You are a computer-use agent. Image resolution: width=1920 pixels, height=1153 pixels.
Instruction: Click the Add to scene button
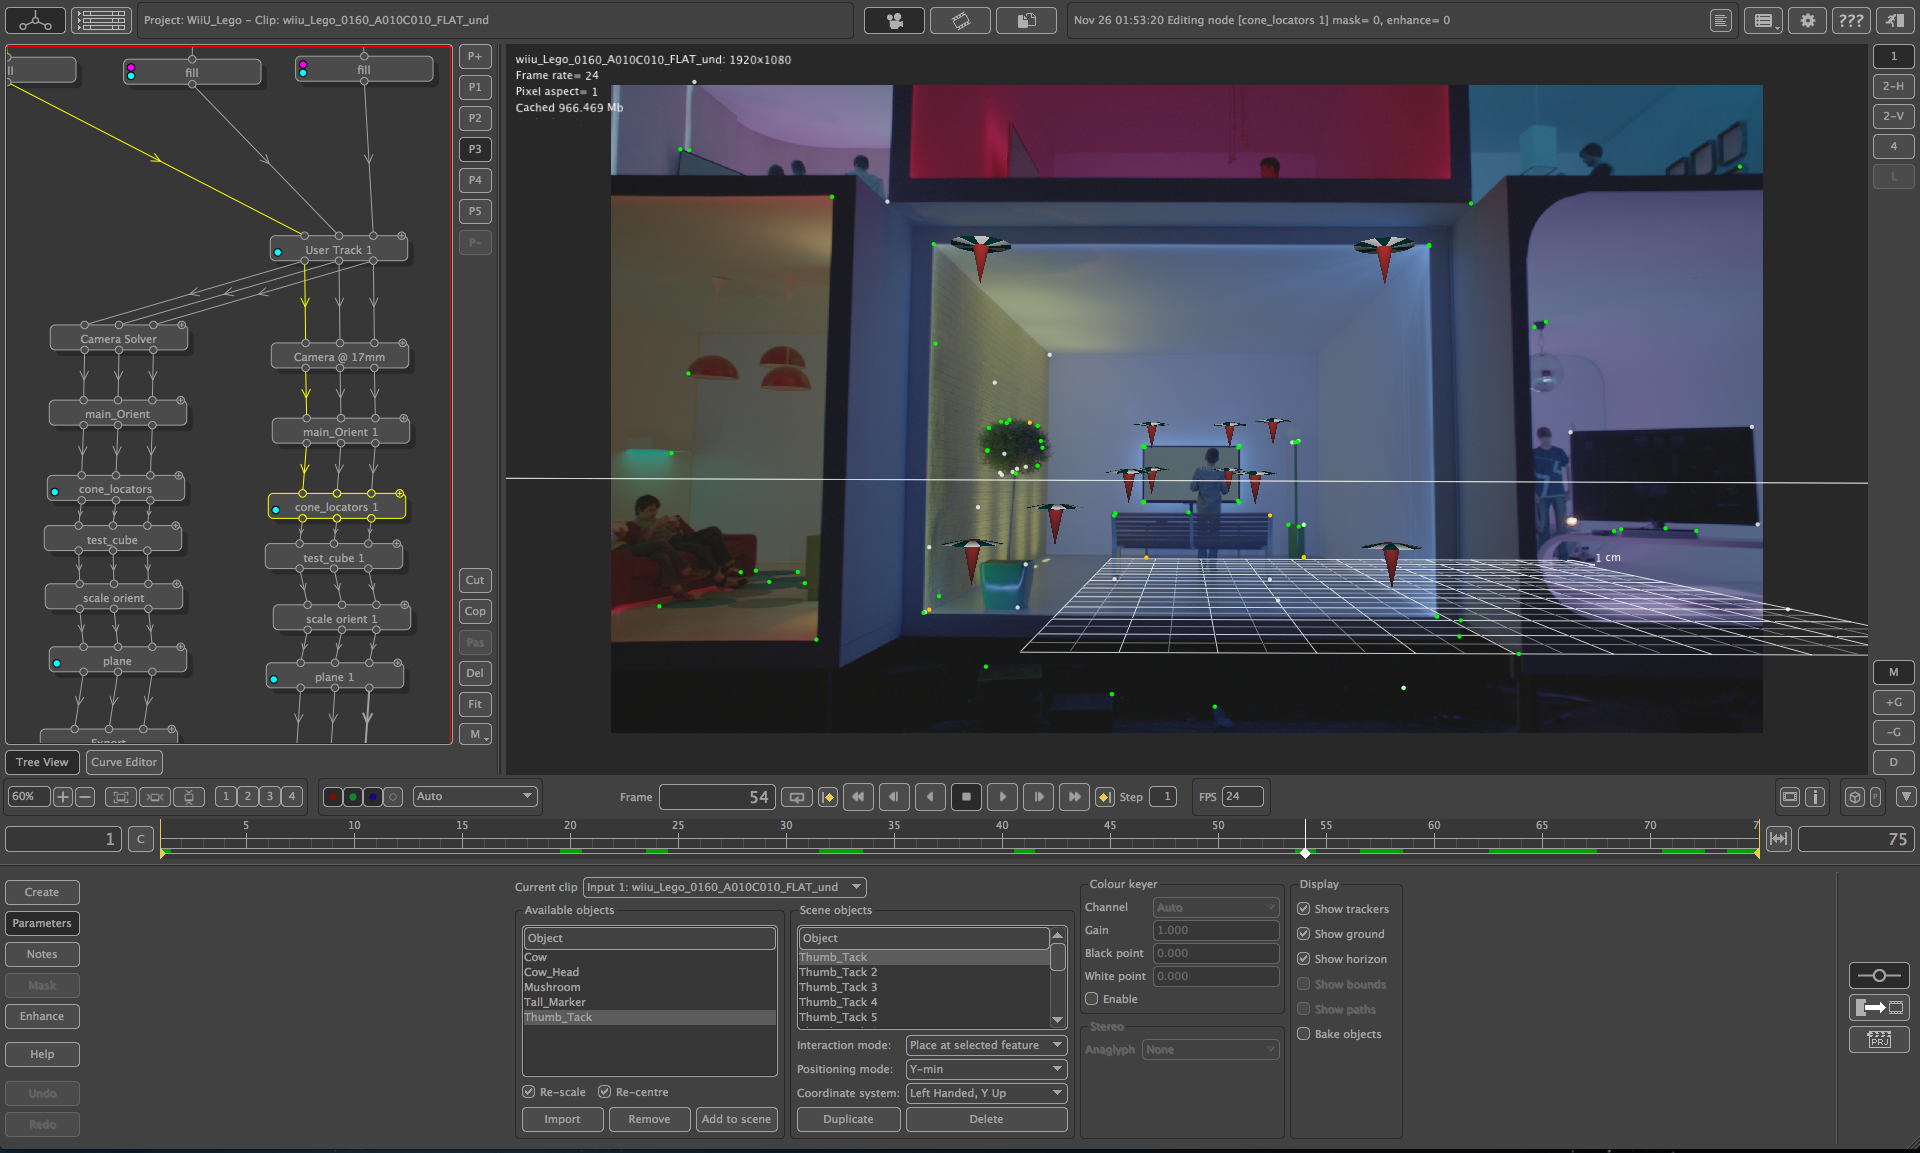click(x=736, y=1119)
